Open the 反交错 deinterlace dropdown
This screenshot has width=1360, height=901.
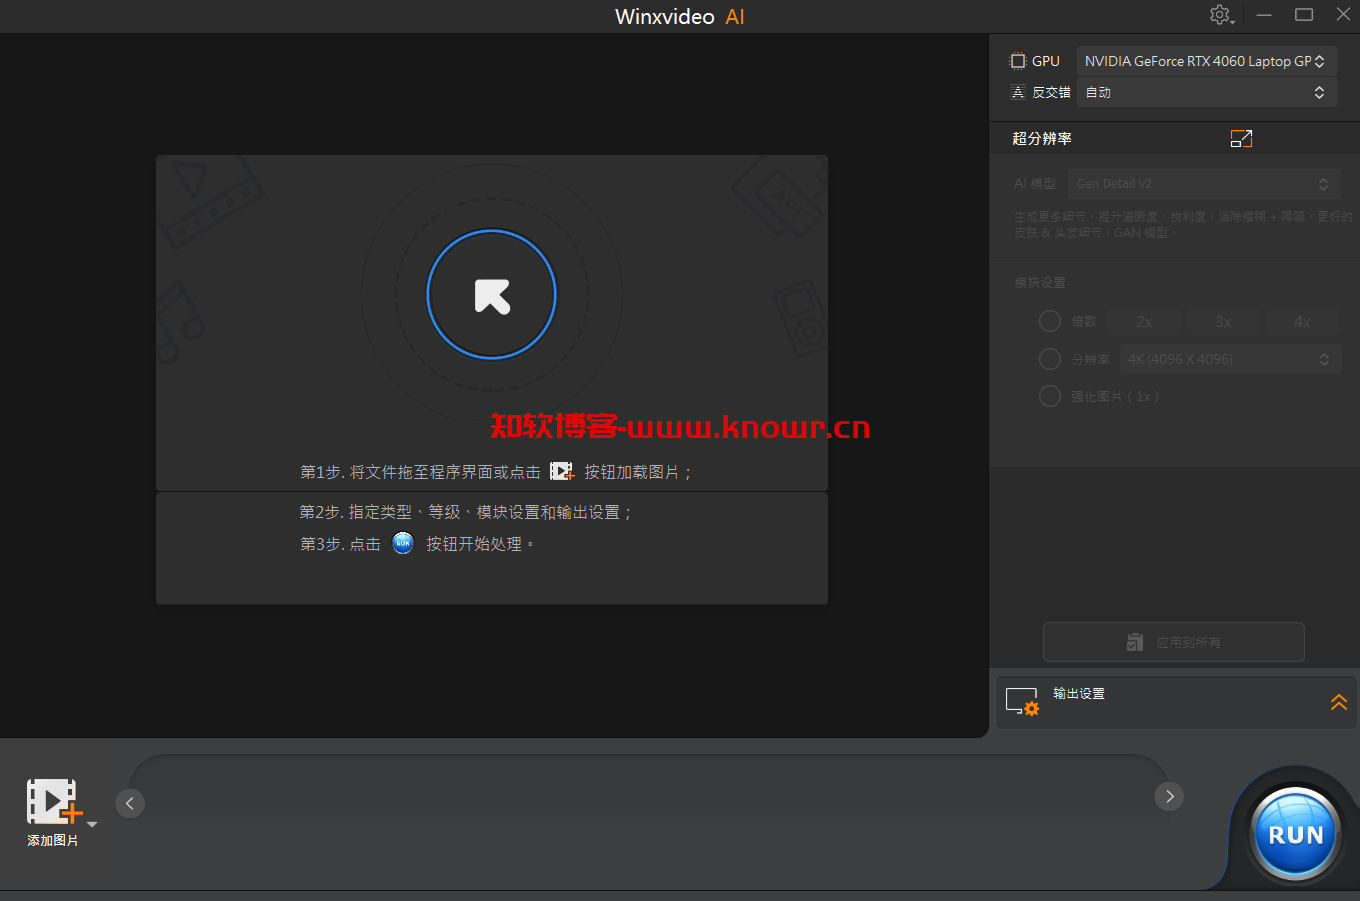(x=1206, y=92)
